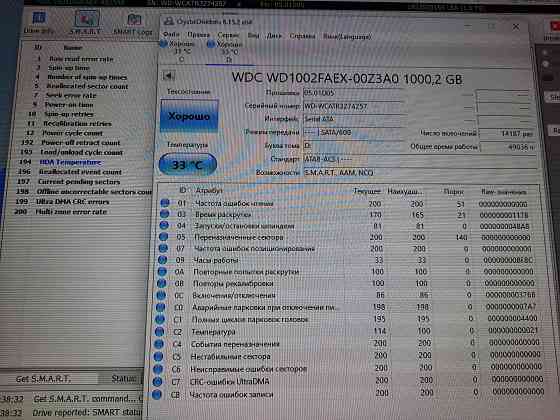Click the status circle for attribute 05
The image size is (560, 420).
pyautogui.click(x=164, y=236)
